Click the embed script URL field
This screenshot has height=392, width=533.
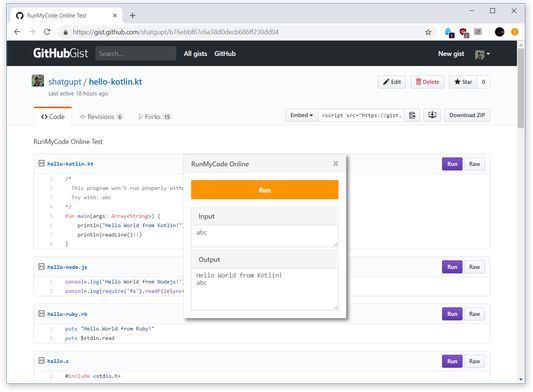(x=361, y=115)
